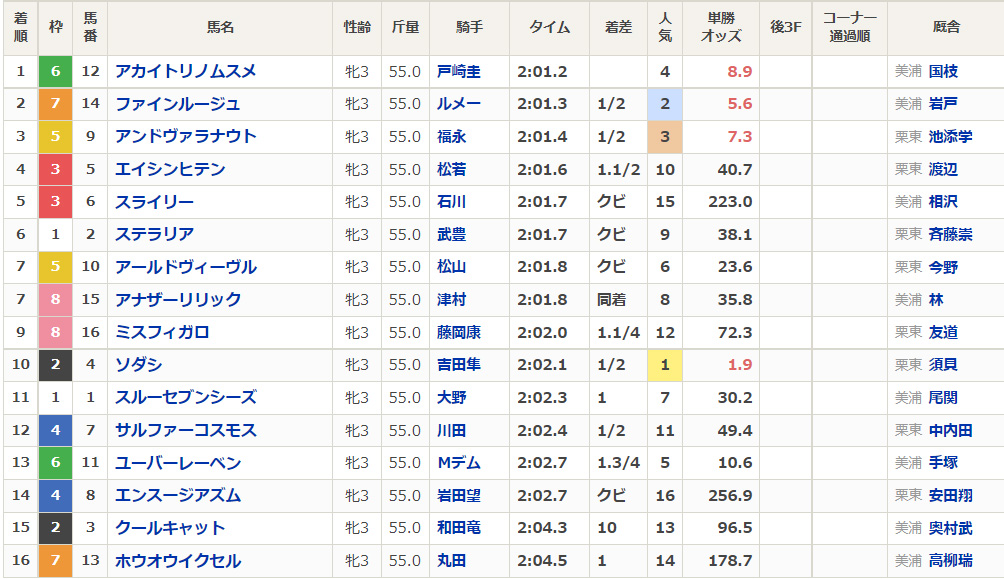Open jockey 和田竜 profile
This screenshot has width=1004, height=579.
pos(458,528)
